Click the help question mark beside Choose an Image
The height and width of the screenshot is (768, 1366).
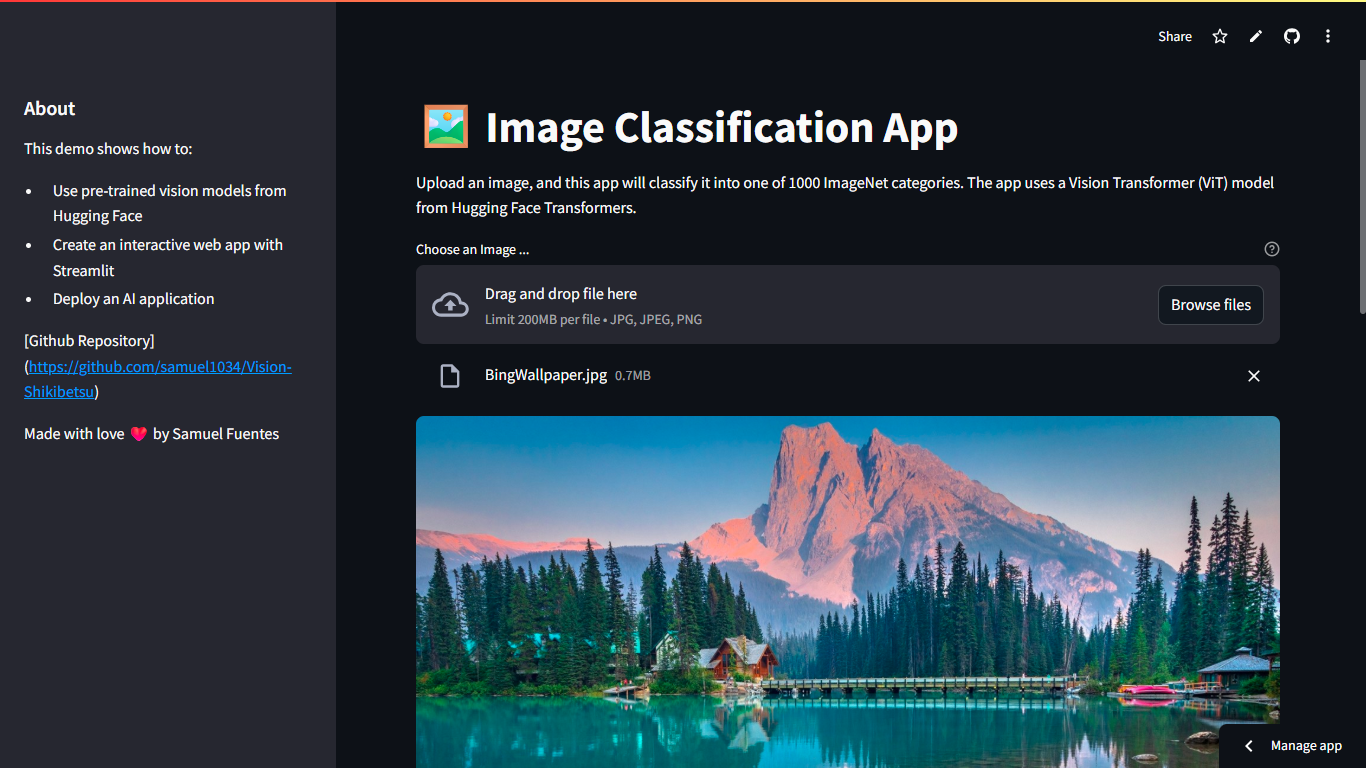pyautogui.click(x=1271, y=248)
